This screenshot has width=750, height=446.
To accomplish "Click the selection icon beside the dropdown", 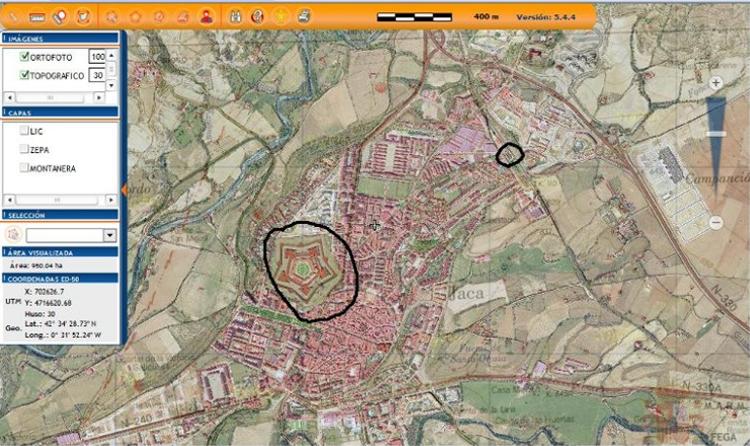I will (x=13, y=233).
